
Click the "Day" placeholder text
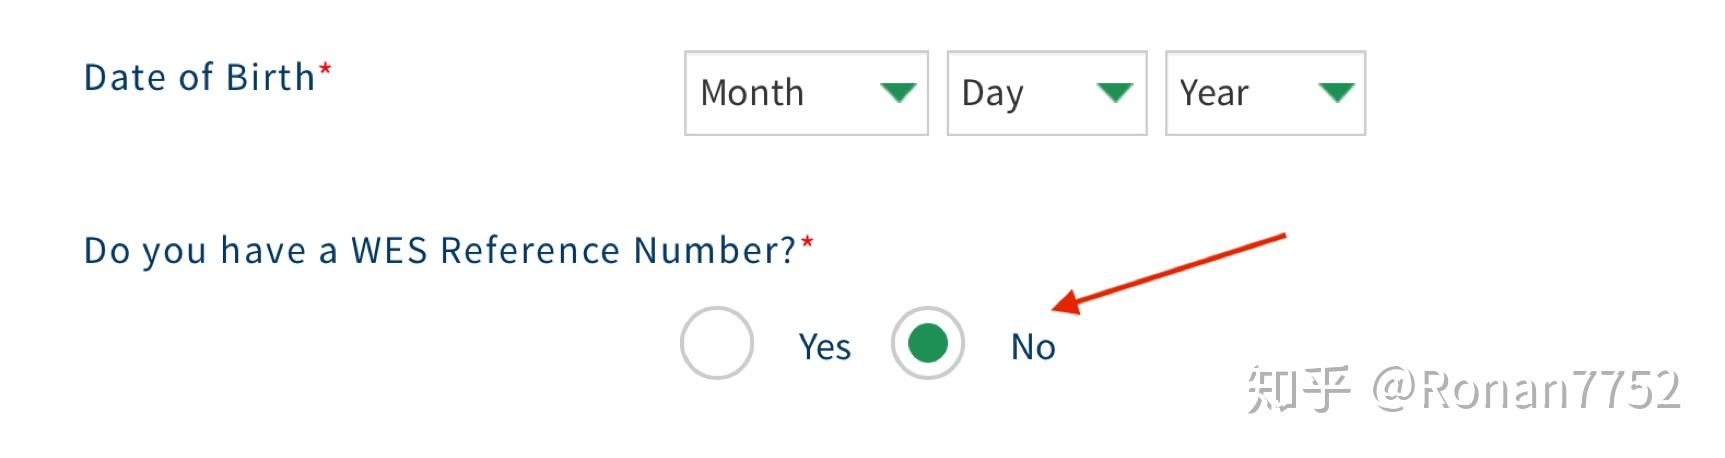click(x=992, y=93)
